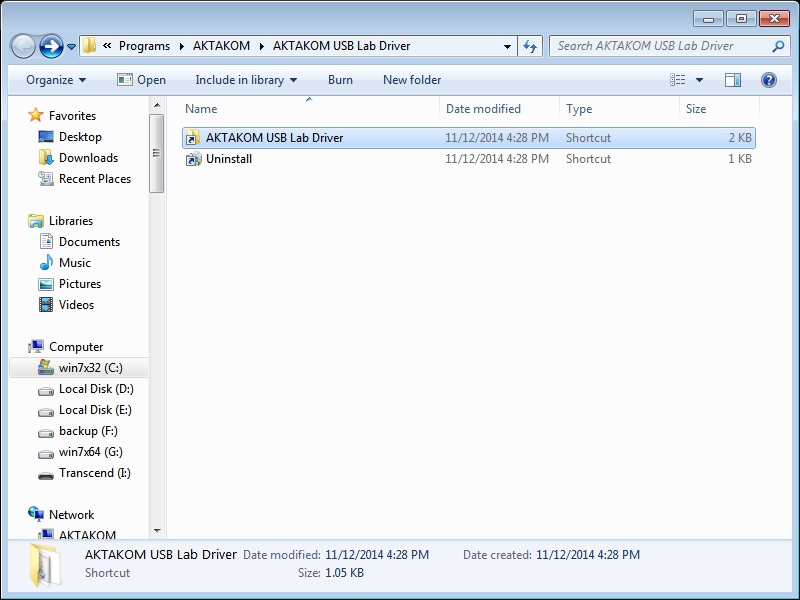Expand the hidden path chevron before Programs
This screenshot has width=800, height=600.
[x=107, y=45]
